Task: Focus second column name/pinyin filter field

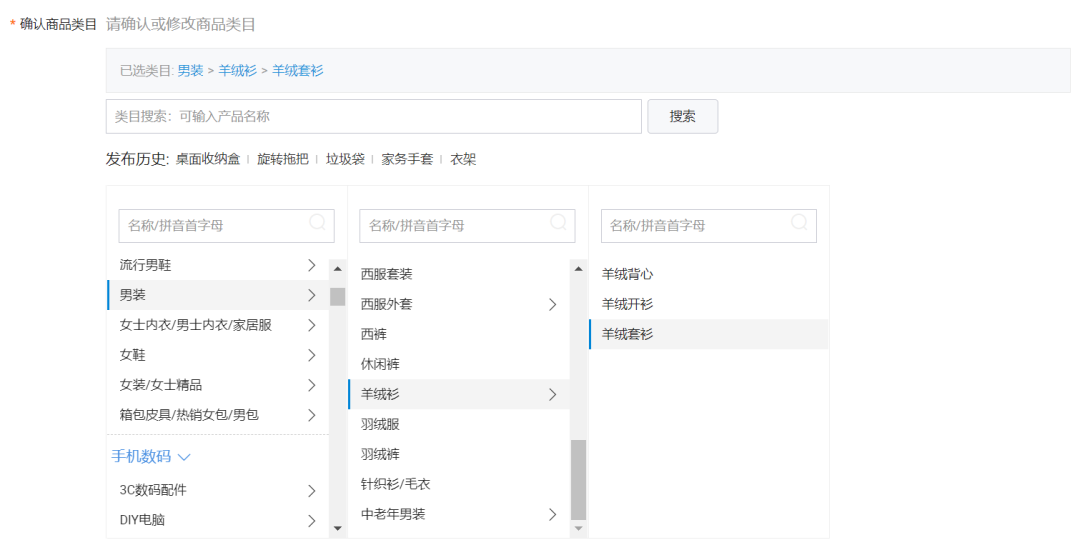Action: tap(467, 226)
